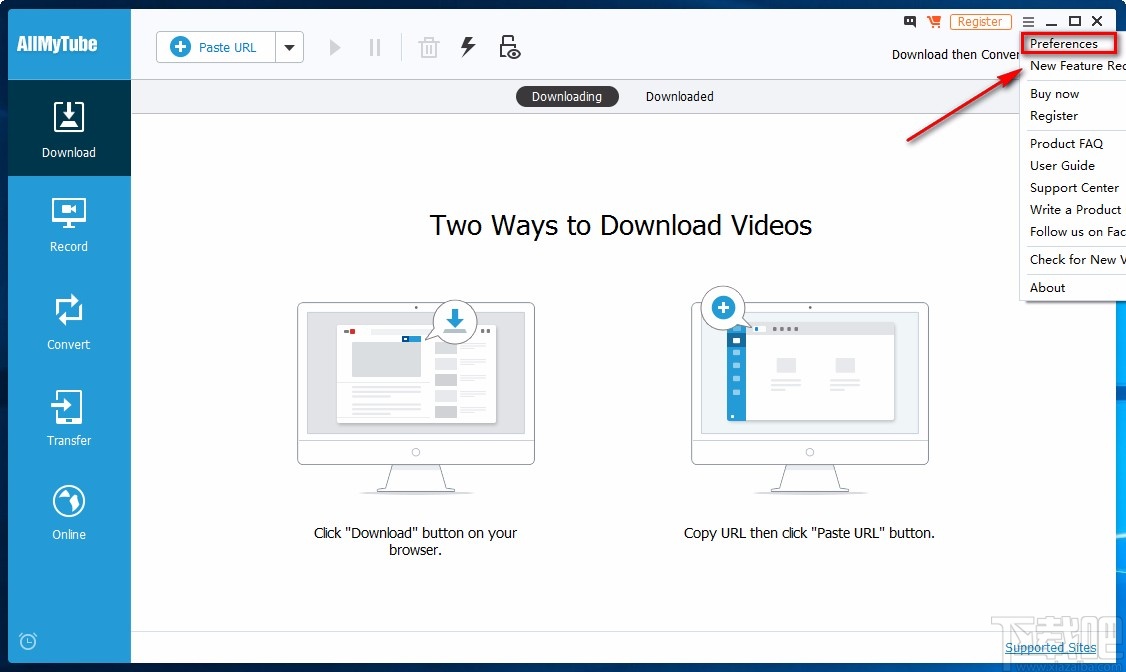
Task: Click the AllMyTube logo
Action: click(57, 44)
